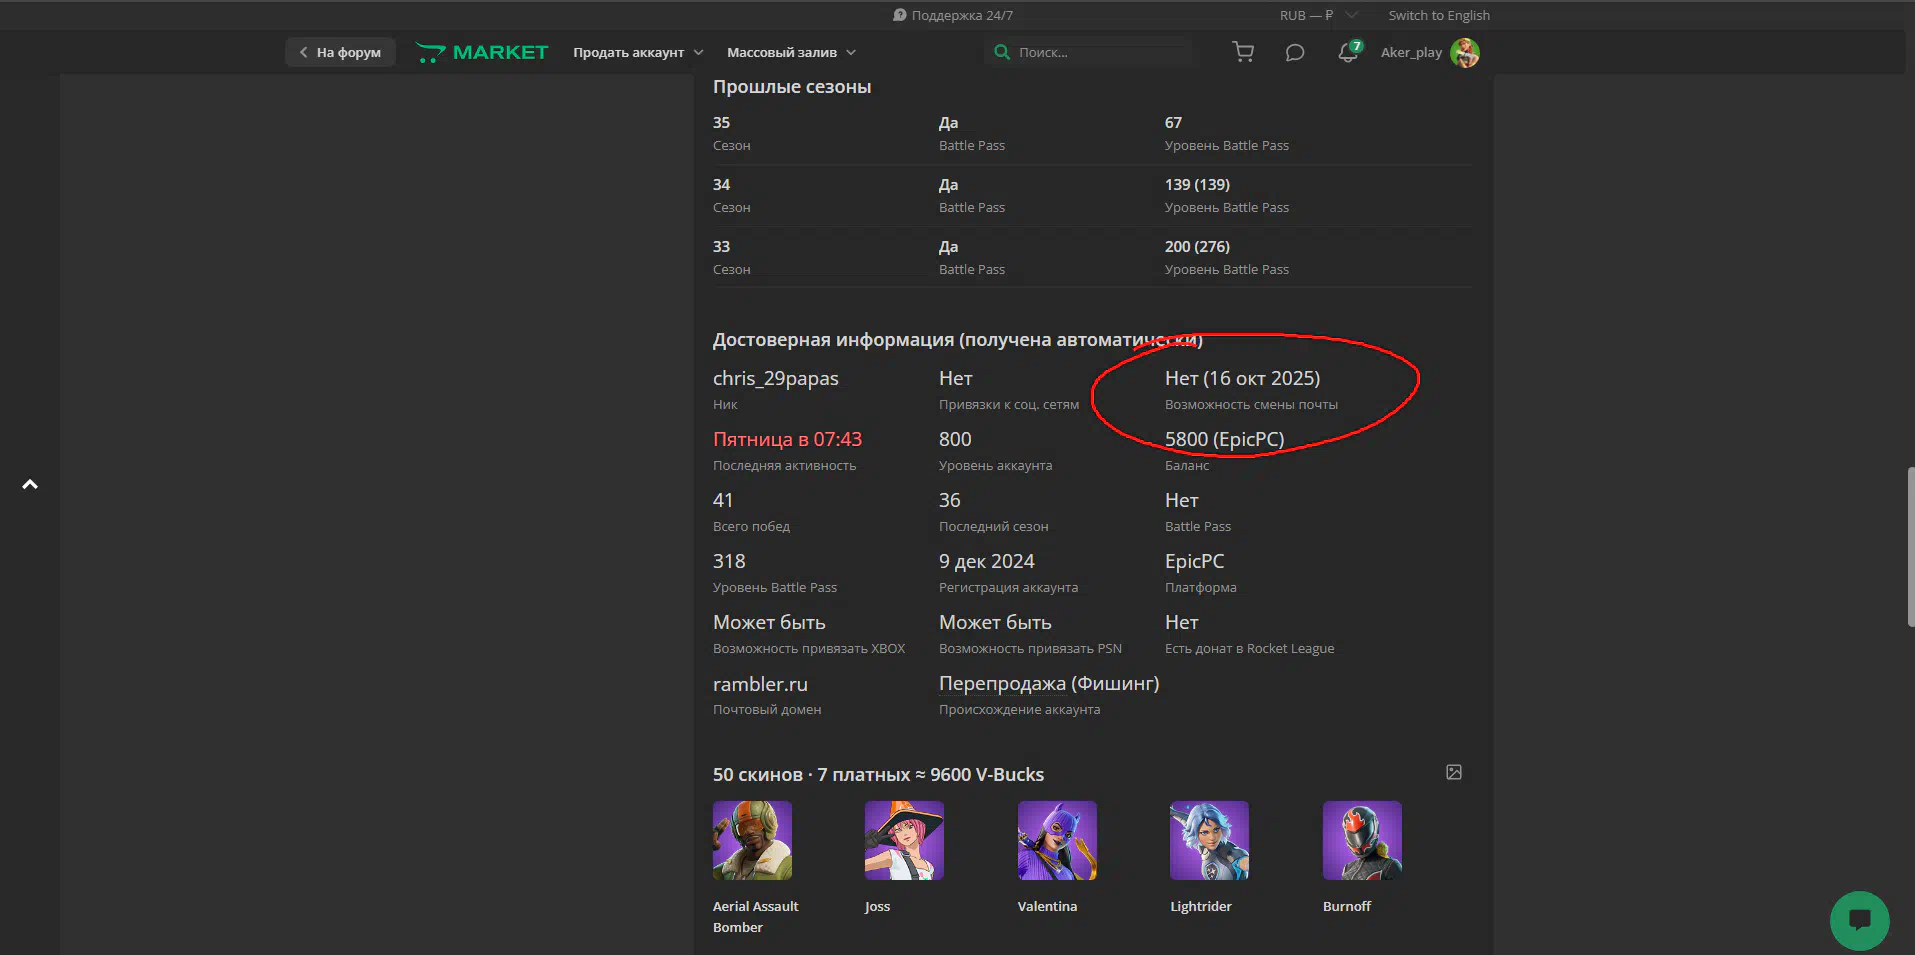Open the shopping cart icon
Screen dimensions: 1915x955
[1243, 52]
